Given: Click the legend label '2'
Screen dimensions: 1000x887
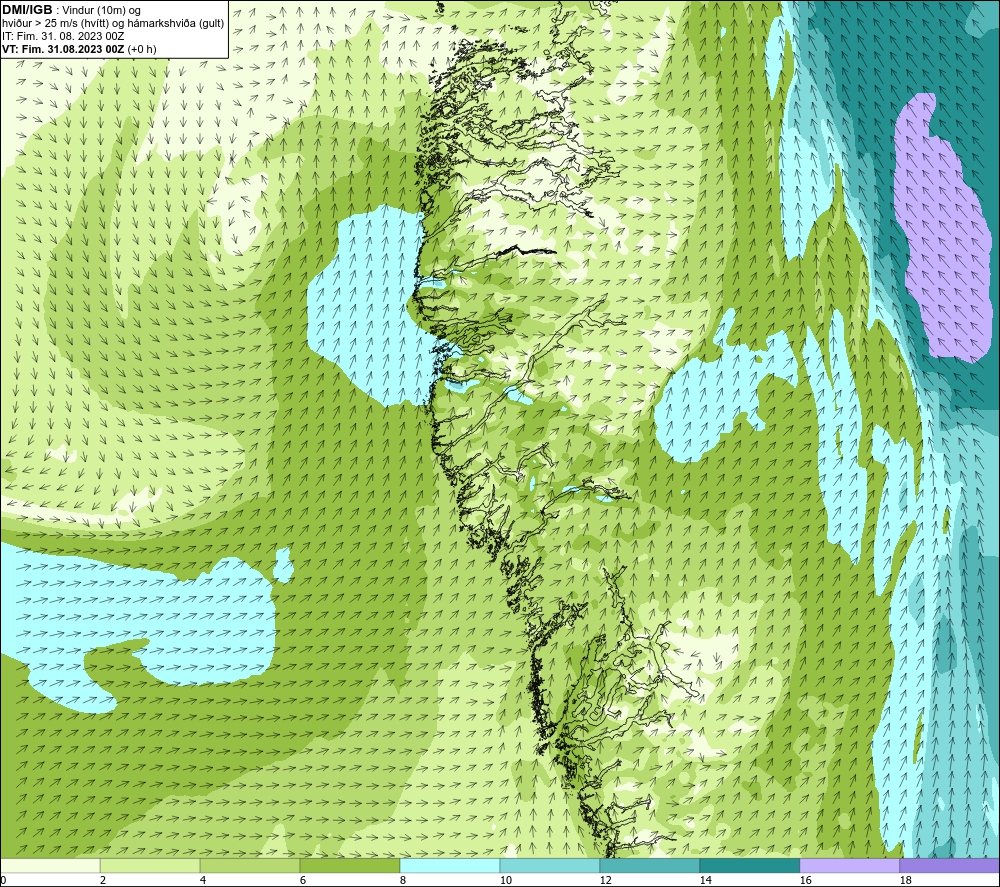Looking at the screenshot, I should [103, 881].
